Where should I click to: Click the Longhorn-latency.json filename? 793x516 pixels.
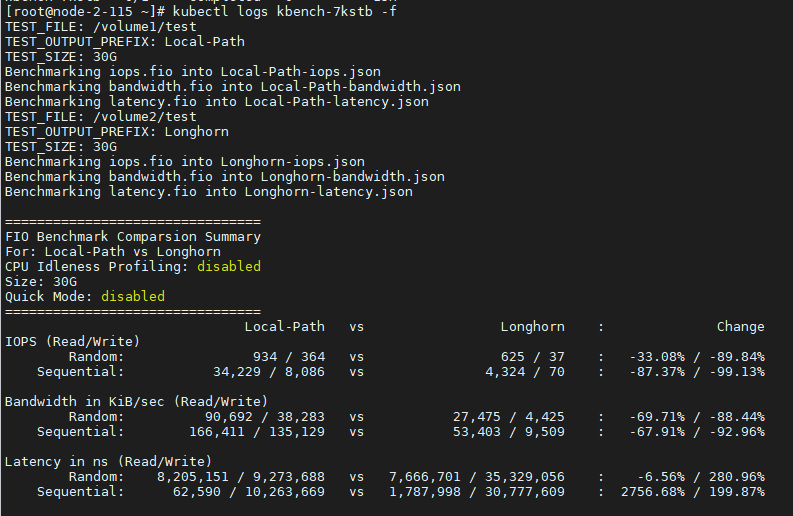[x=328, y=192]
